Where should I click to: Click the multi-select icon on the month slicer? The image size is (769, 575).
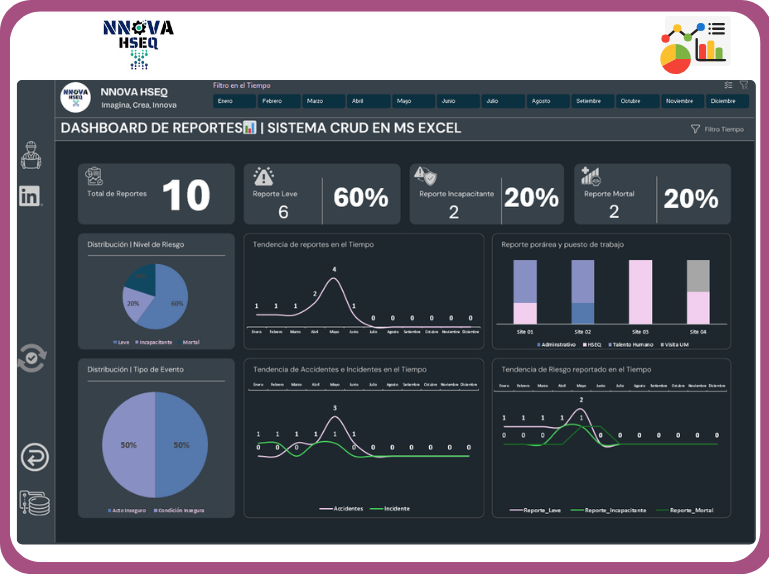pyautogui.click(x=728, y=85)
